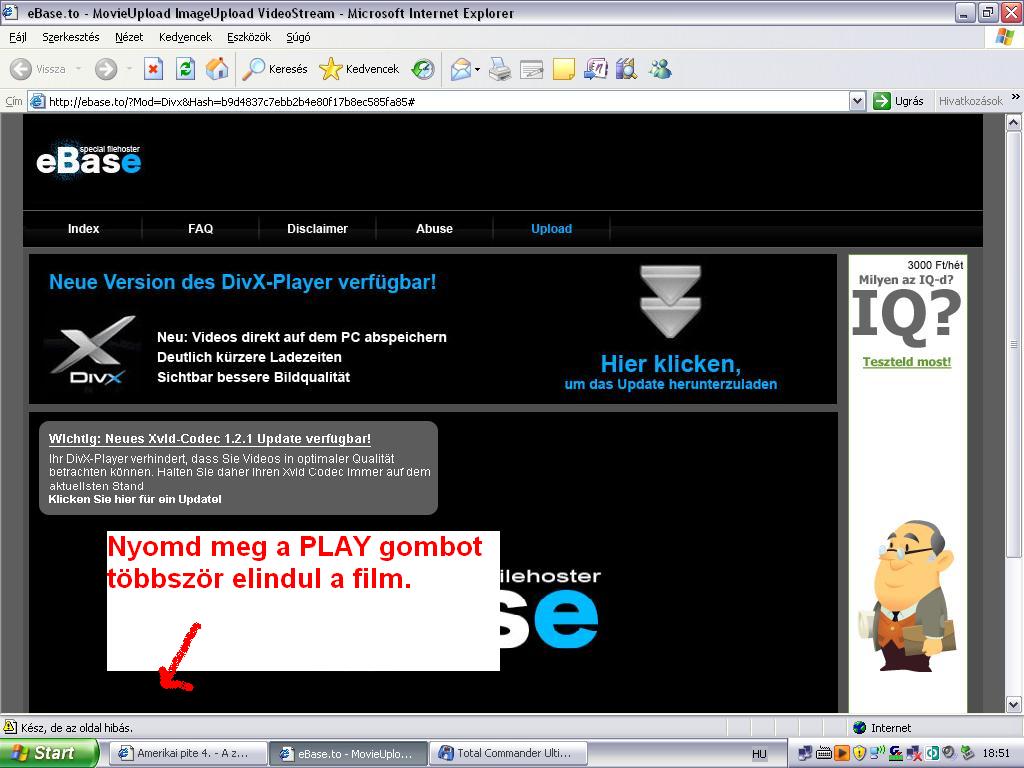Click the orange play icon in the system tray
This screenshot has height=768, width=1024.
pos(842,753)
